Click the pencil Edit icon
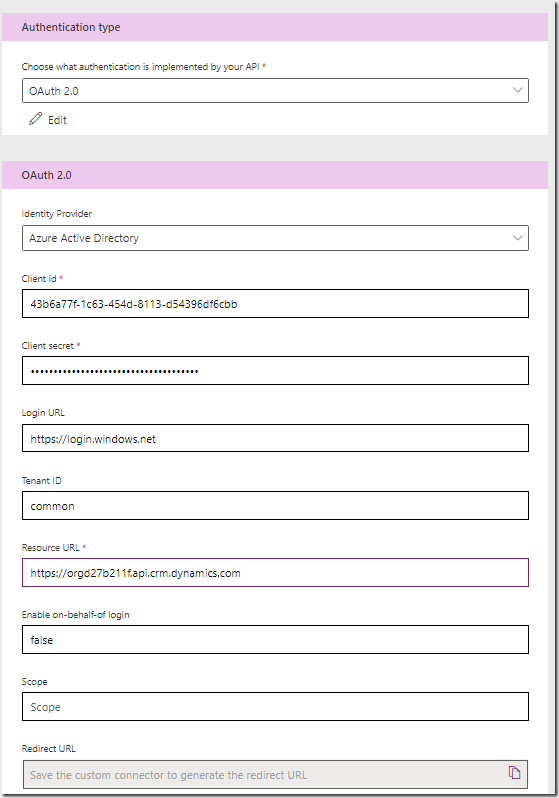The image size is (559, 798). (35, 119)
